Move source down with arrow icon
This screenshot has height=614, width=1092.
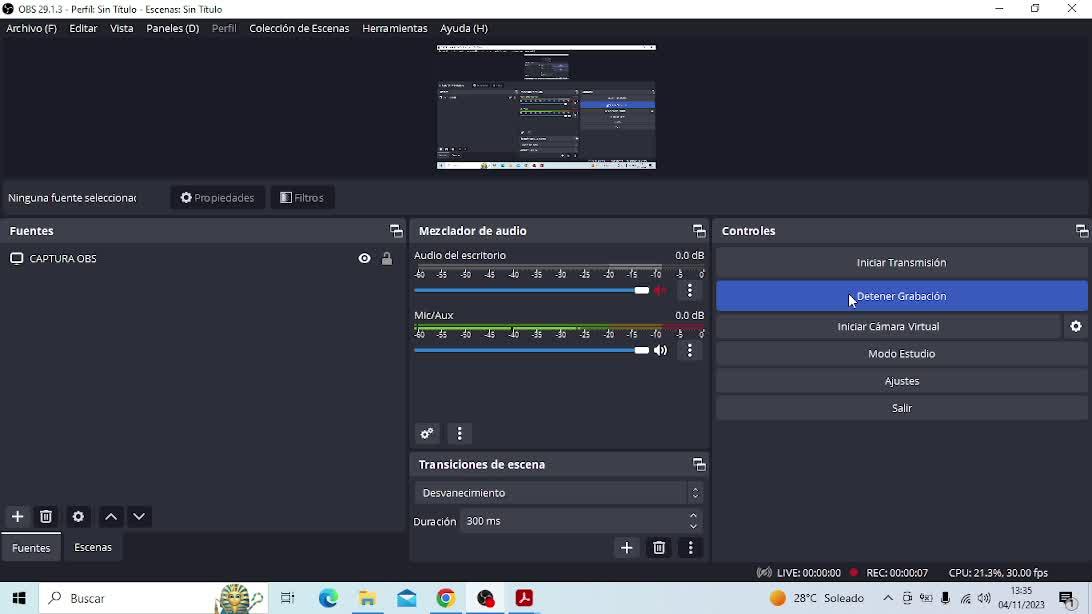pos(139,517)
